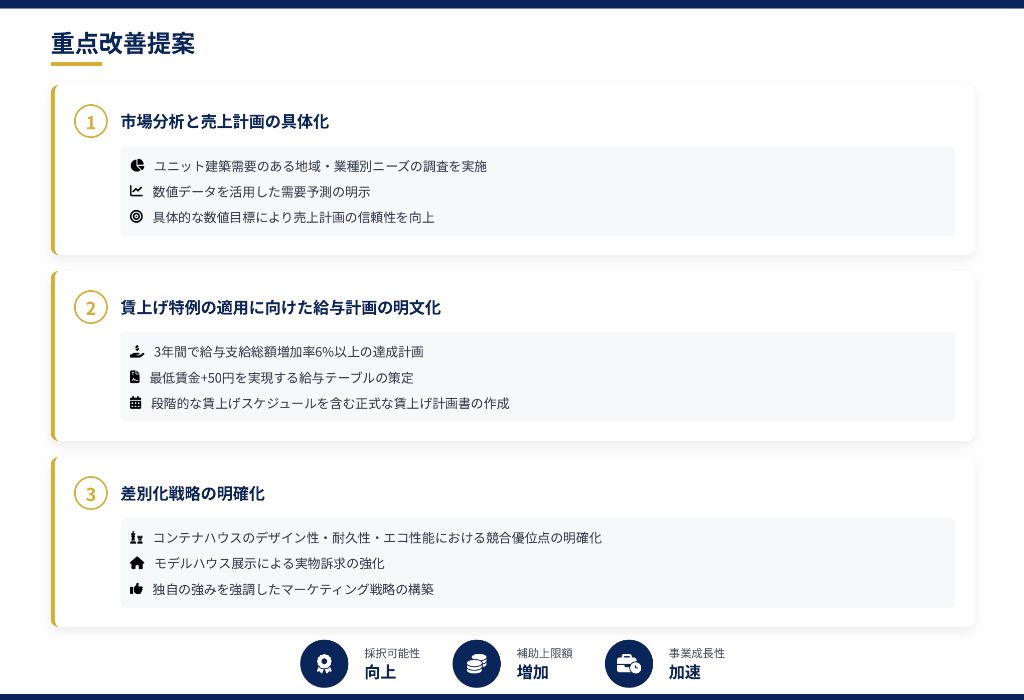
Task: Select the document icon for 最低賃金+50円 item
Action: click(137, 377)
